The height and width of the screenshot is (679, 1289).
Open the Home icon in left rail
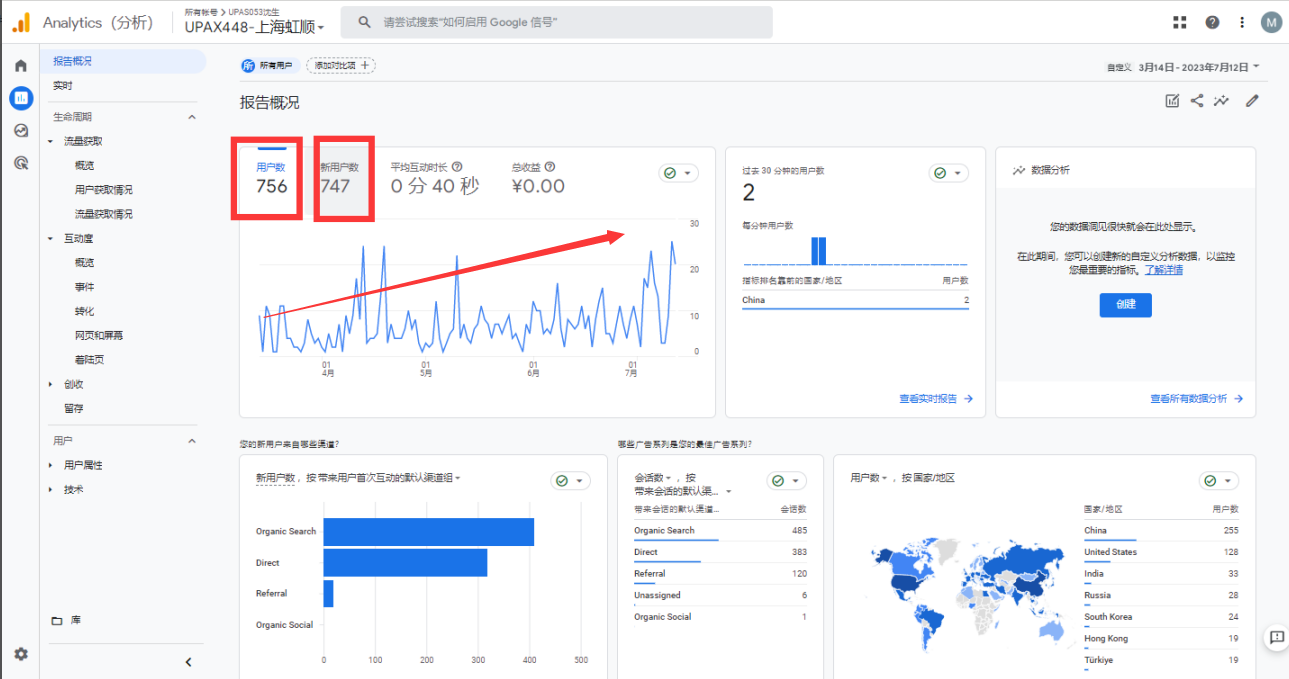pyautogui.click(x=20, y=65)
